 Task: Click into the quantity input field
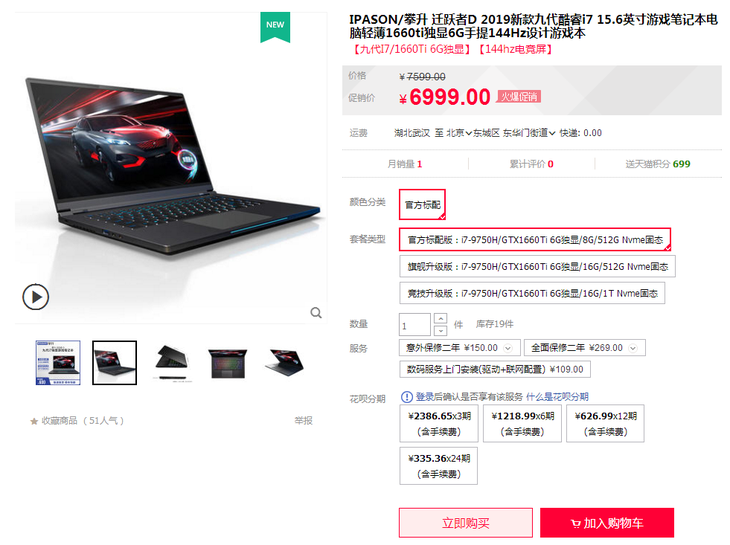[x=414, y=325]
